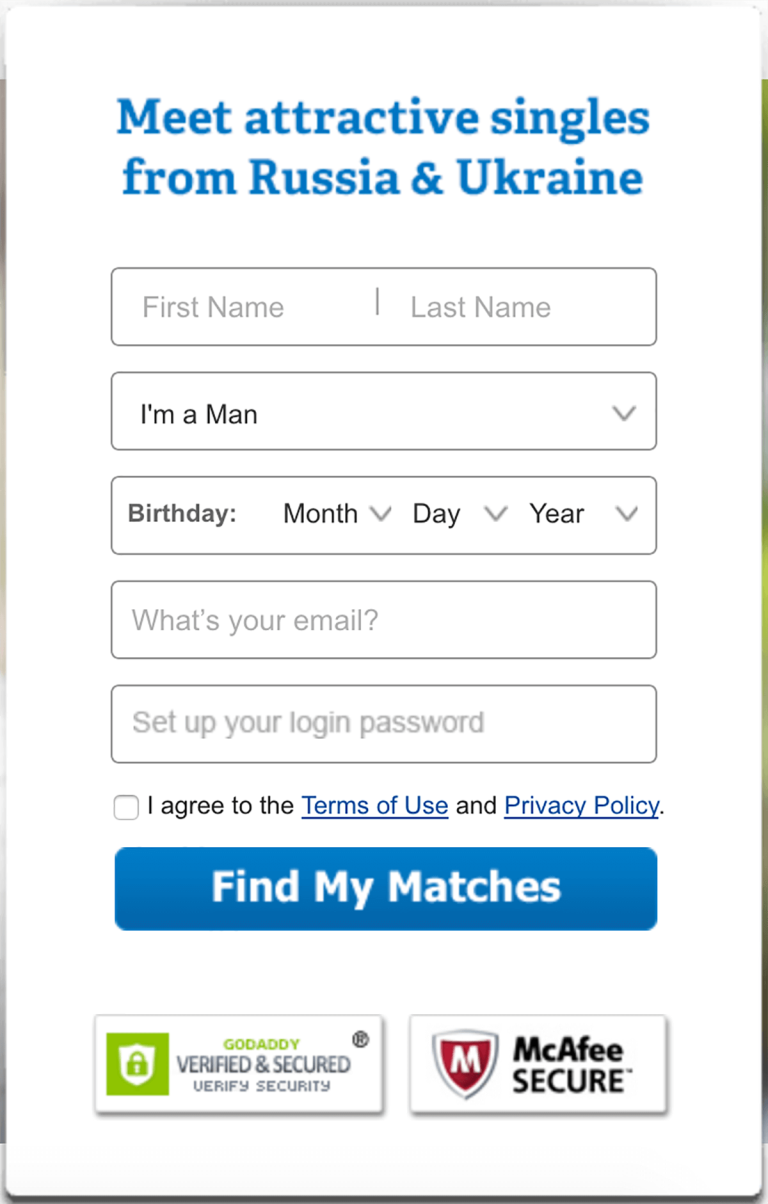Click the What's your email field
Image resolution: width=768 pixels, height=1204 pixels.
click(384, 620)
